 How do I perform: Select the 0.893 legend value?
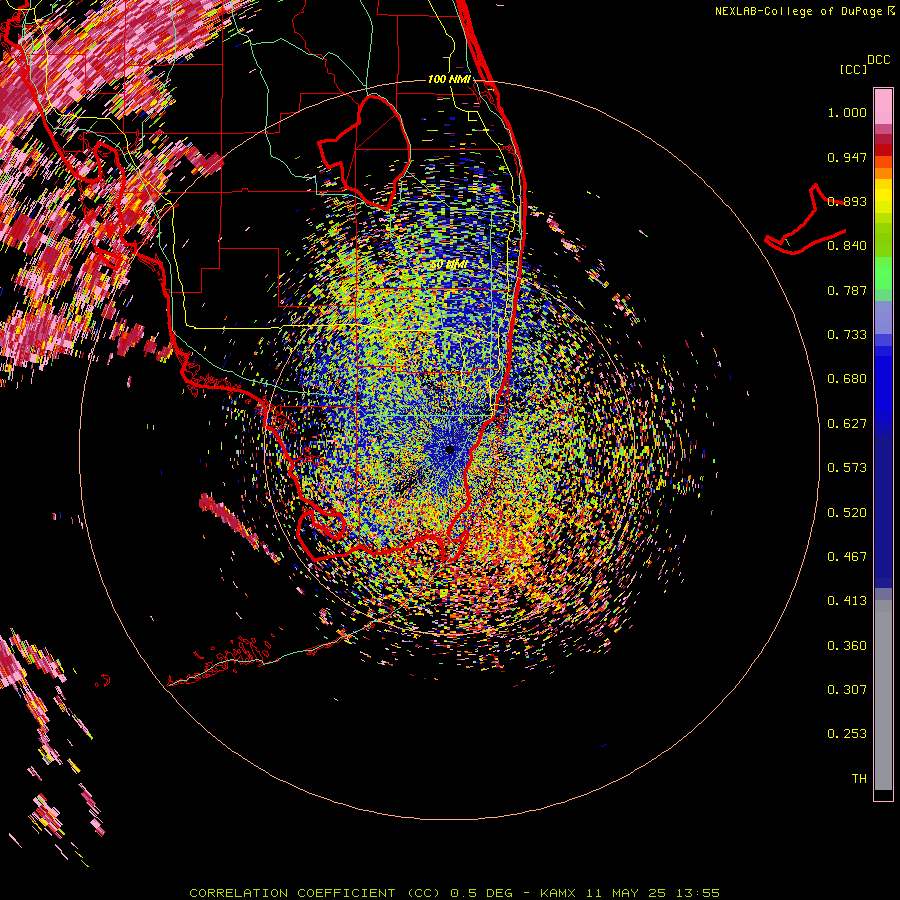click(847, 201)
